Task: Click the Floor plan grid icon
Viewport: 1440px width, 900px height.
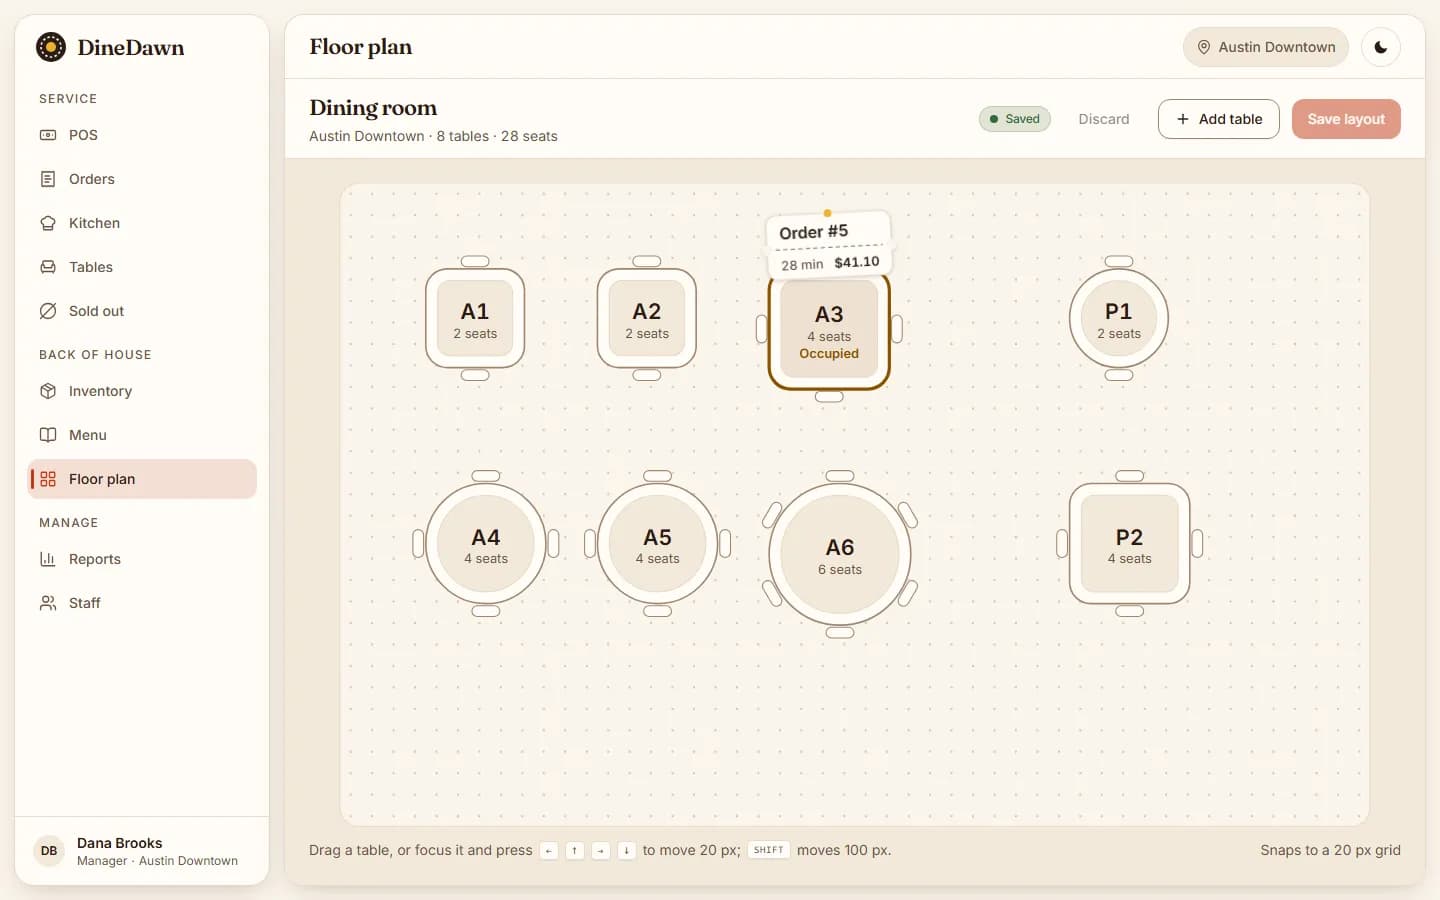Action: (x=48, y=479)
